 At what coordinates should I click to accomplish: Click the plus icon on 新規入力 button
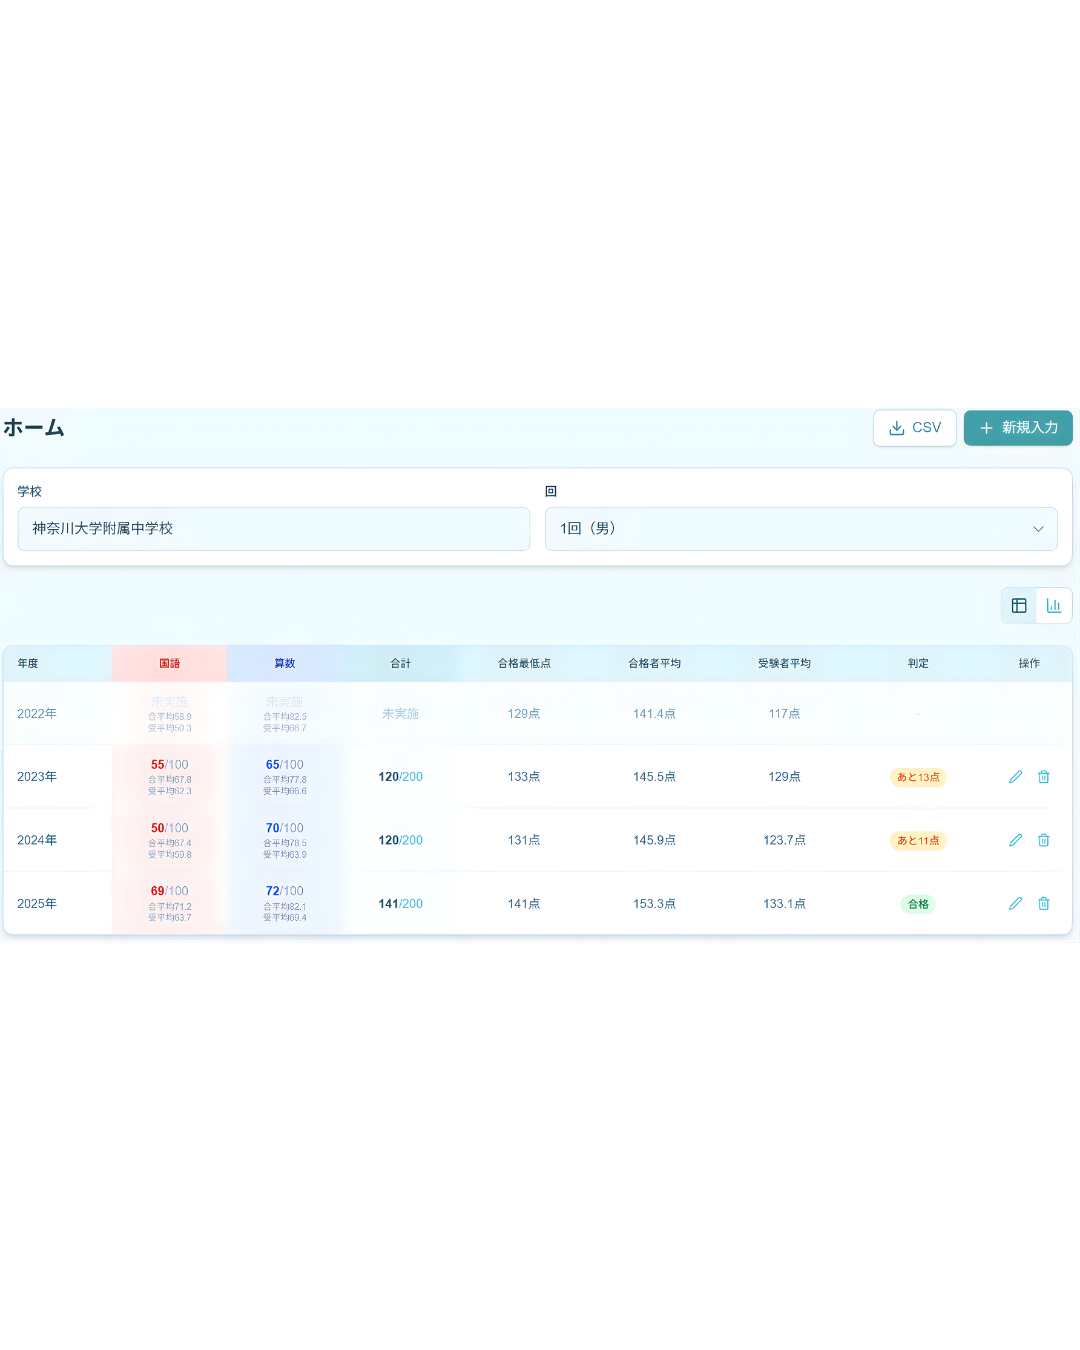tap(987, 427)
